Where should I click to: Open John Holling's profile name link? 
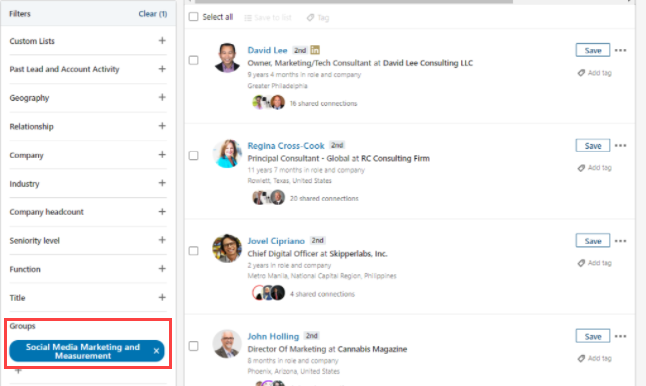click(x=273, y=336)
